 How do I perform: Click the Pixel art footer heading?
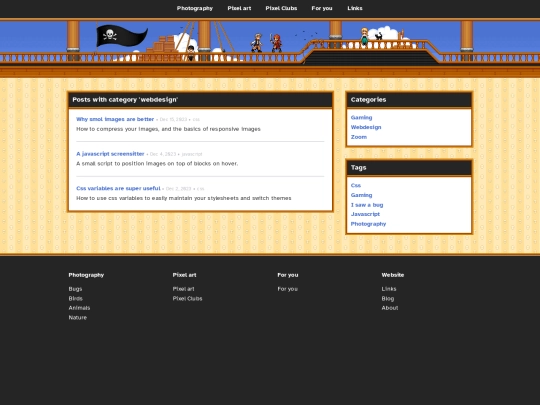pyautogui.click(x=184, y=275)
